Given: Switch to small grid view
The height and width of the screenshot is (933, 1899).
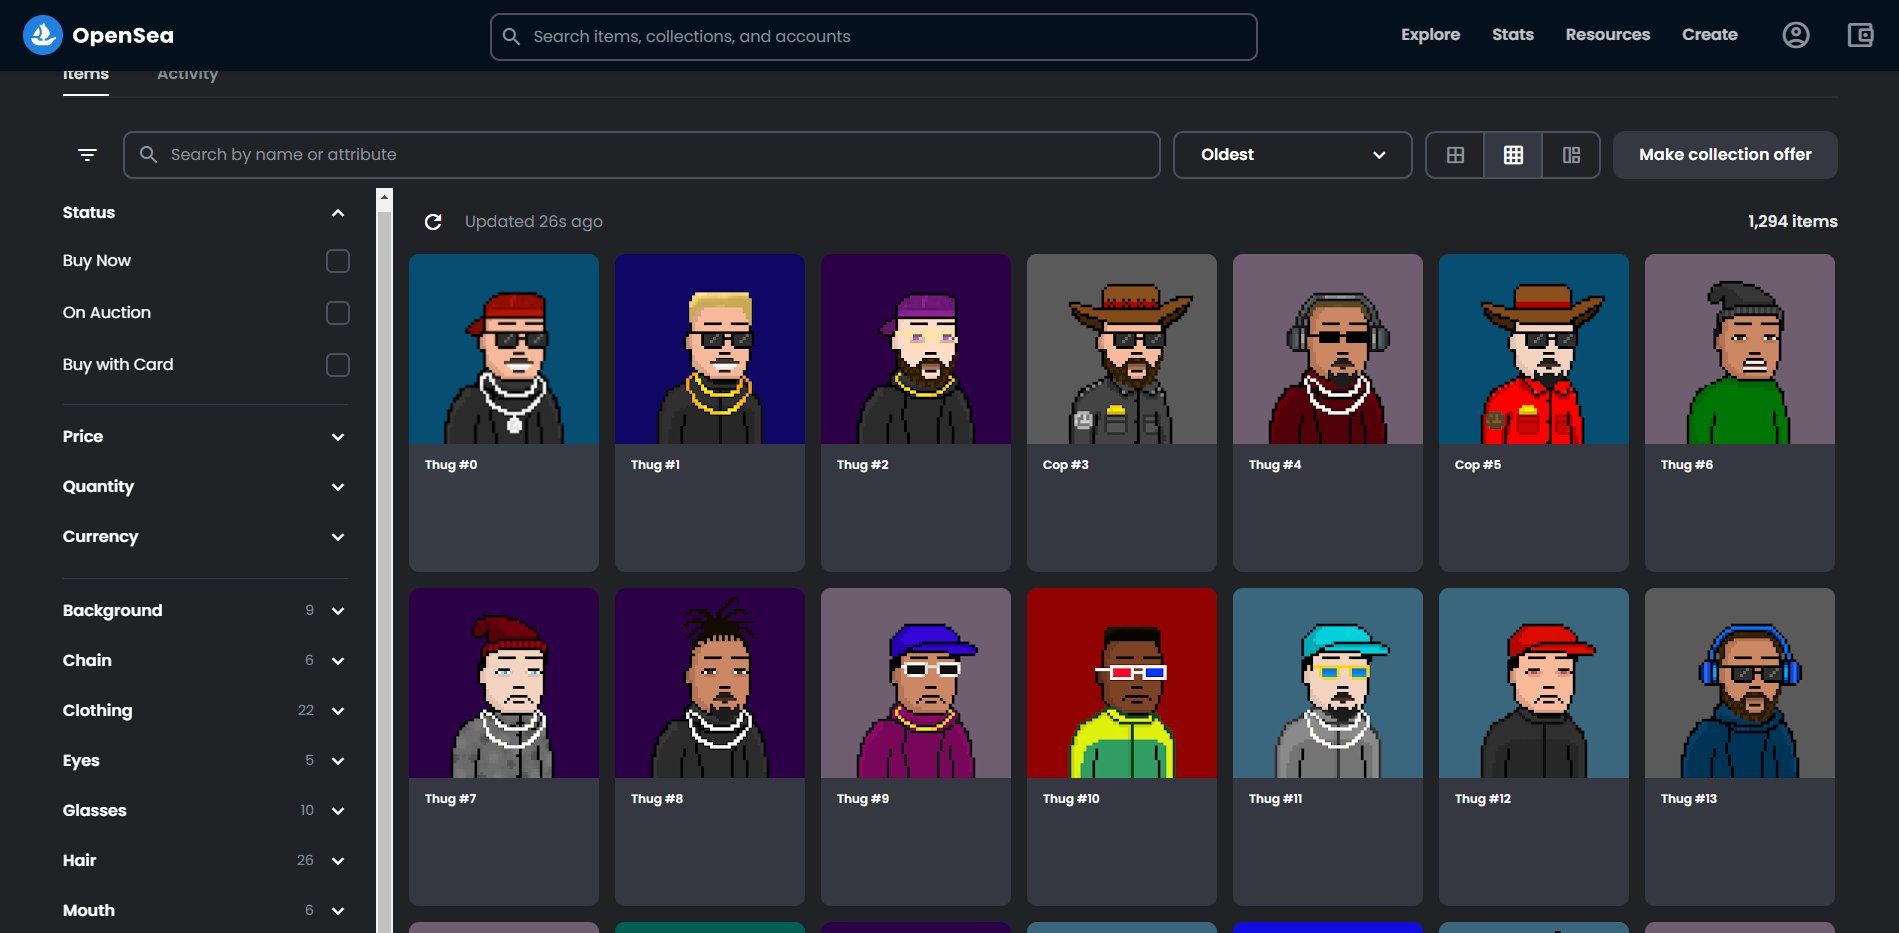Looking at the screenshot, I should pyautogui.click(x=1513, y=155).
